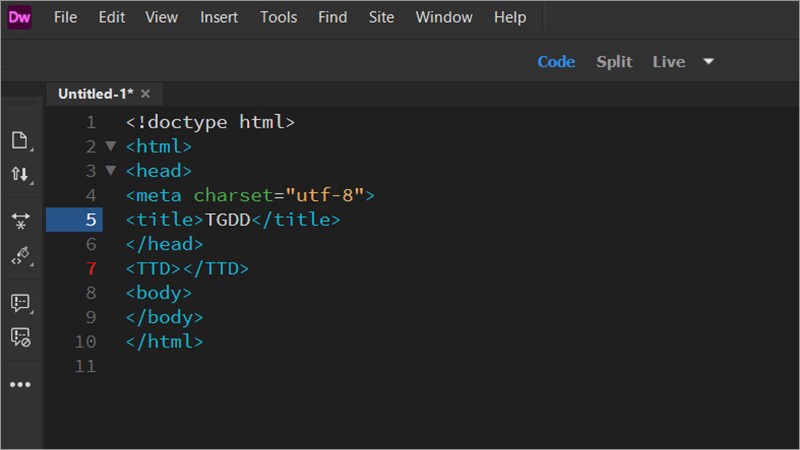
Task: Switch to Live view
Action: pos(668,62)
